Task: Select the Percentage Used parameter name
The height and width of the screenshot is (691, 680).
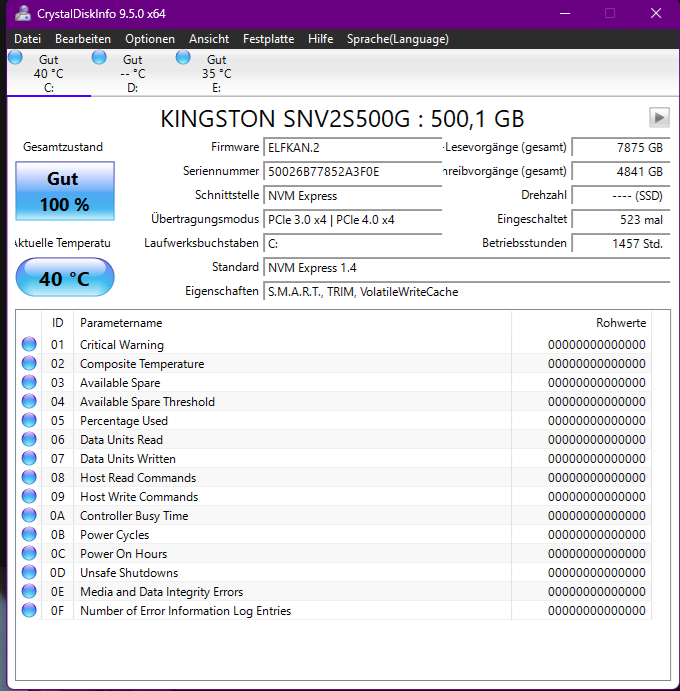Action: point(124,420)
